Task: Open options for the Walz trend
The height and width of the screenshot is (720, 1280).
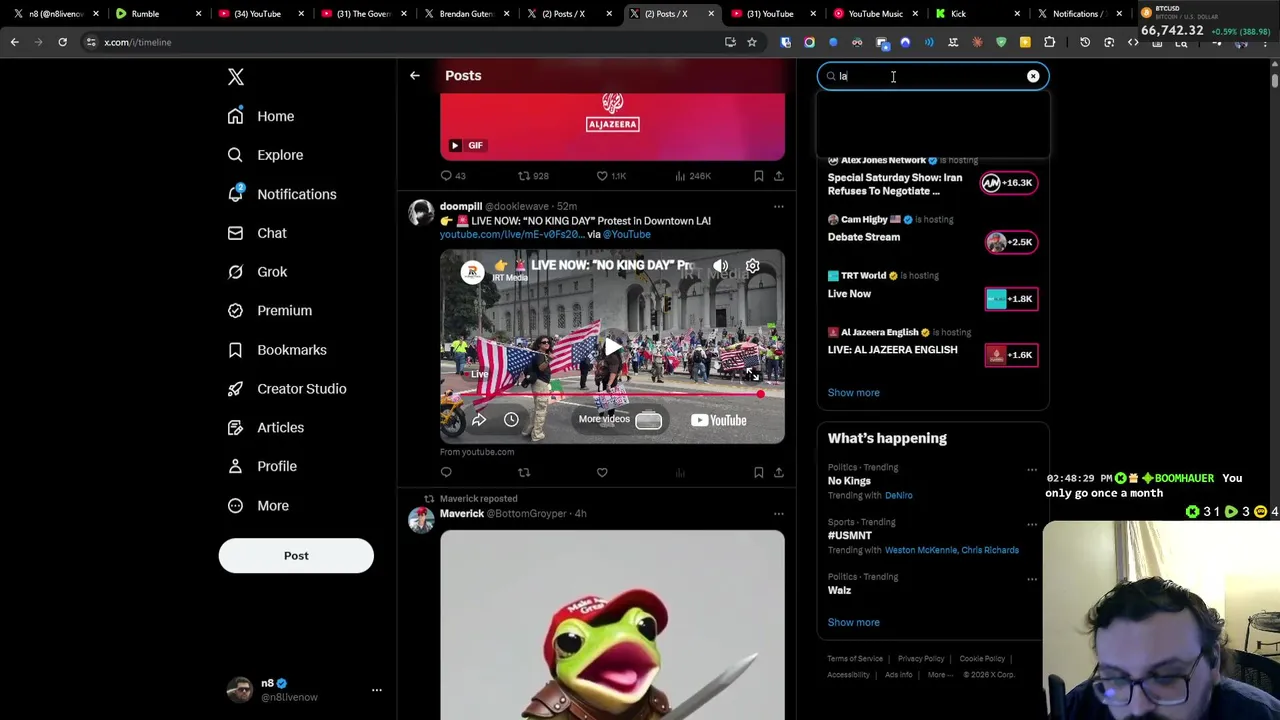Action: [1032, 580]
